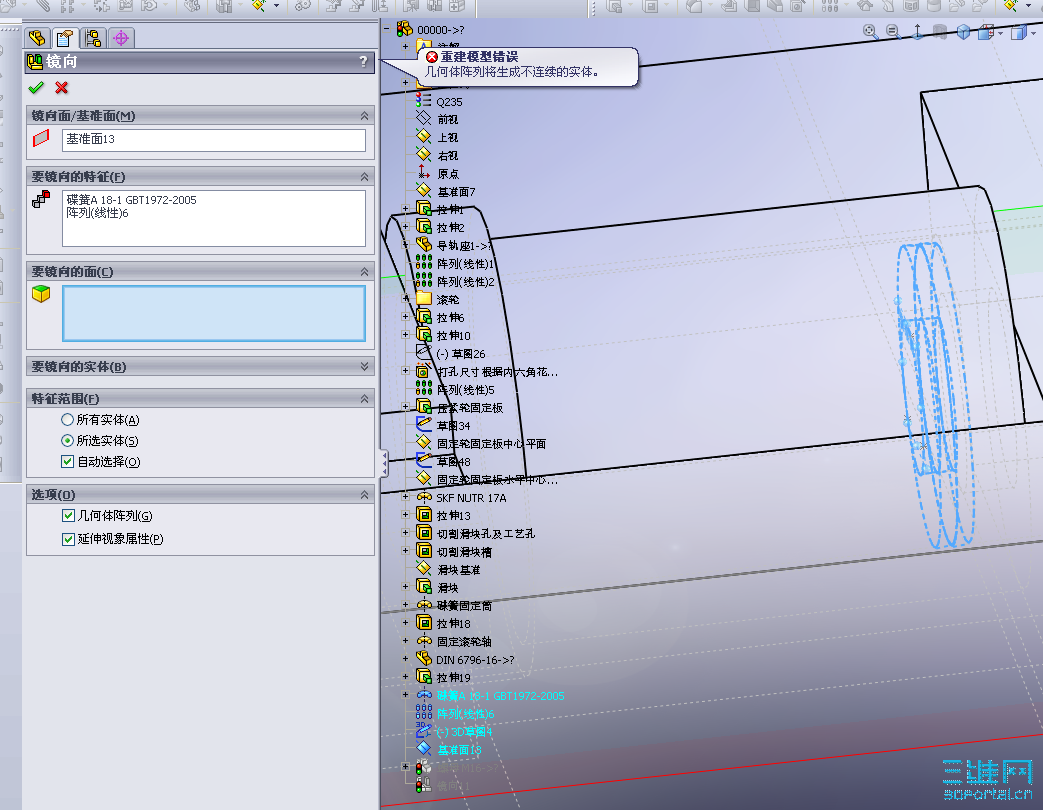1043x810 pixels.
Task: Click Zoom to Area magnifier icon
Action: point(893,31)
